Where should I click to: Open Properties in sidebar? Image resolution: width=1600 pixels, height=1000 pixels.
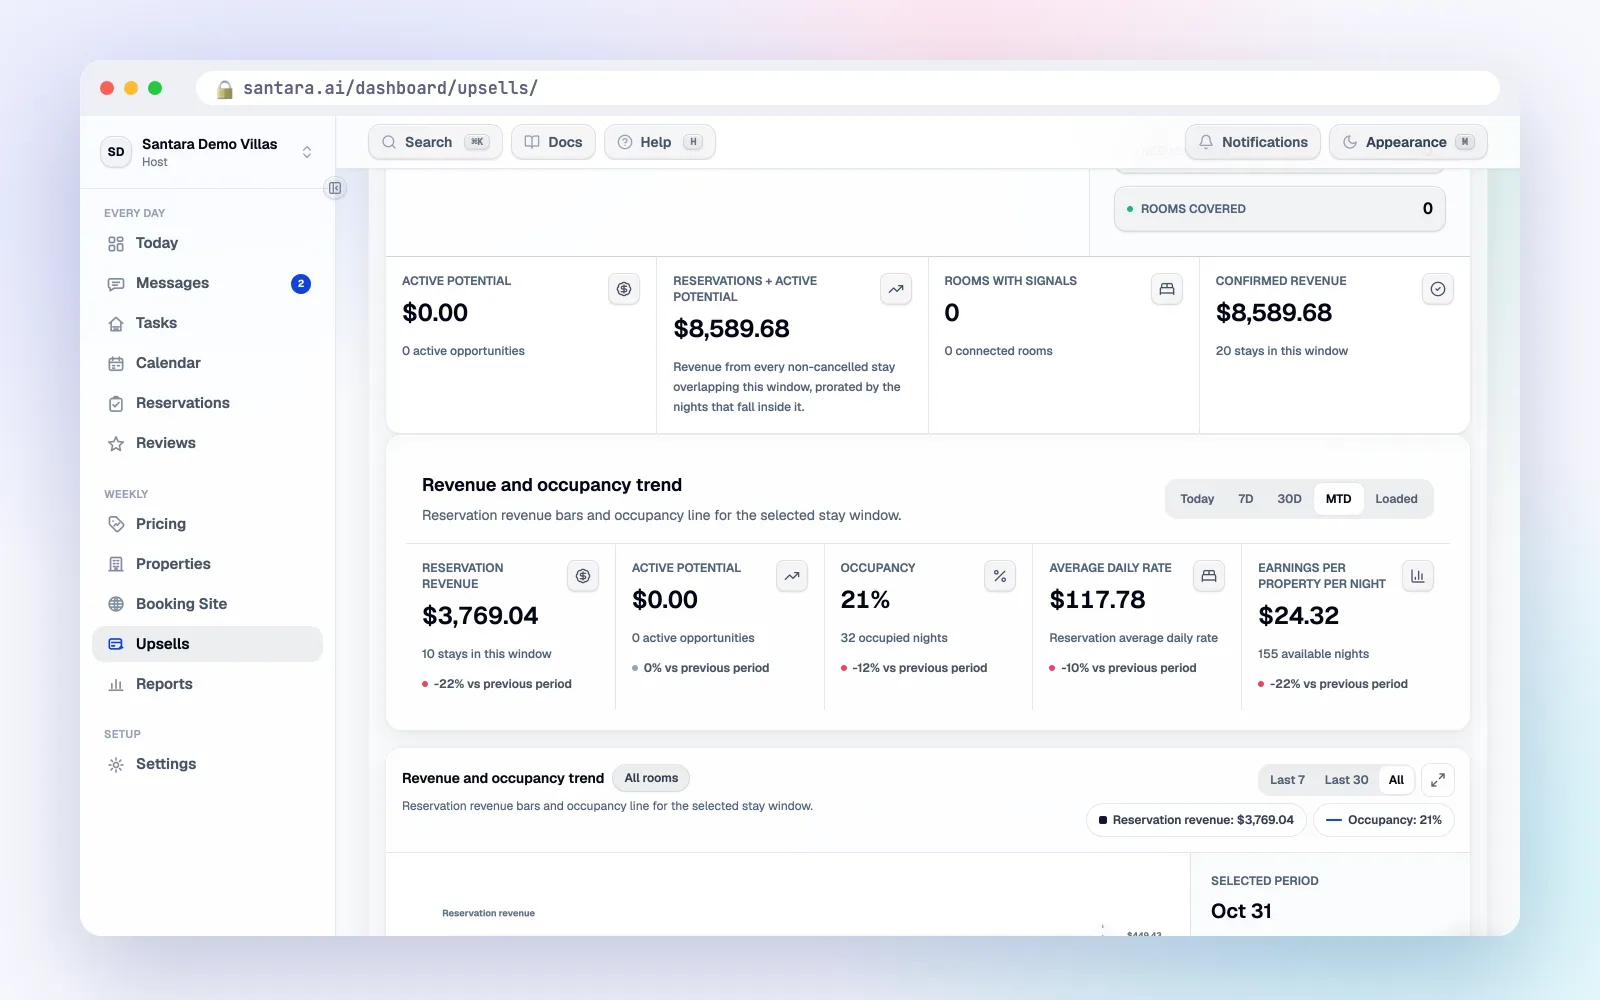(208, 564)
